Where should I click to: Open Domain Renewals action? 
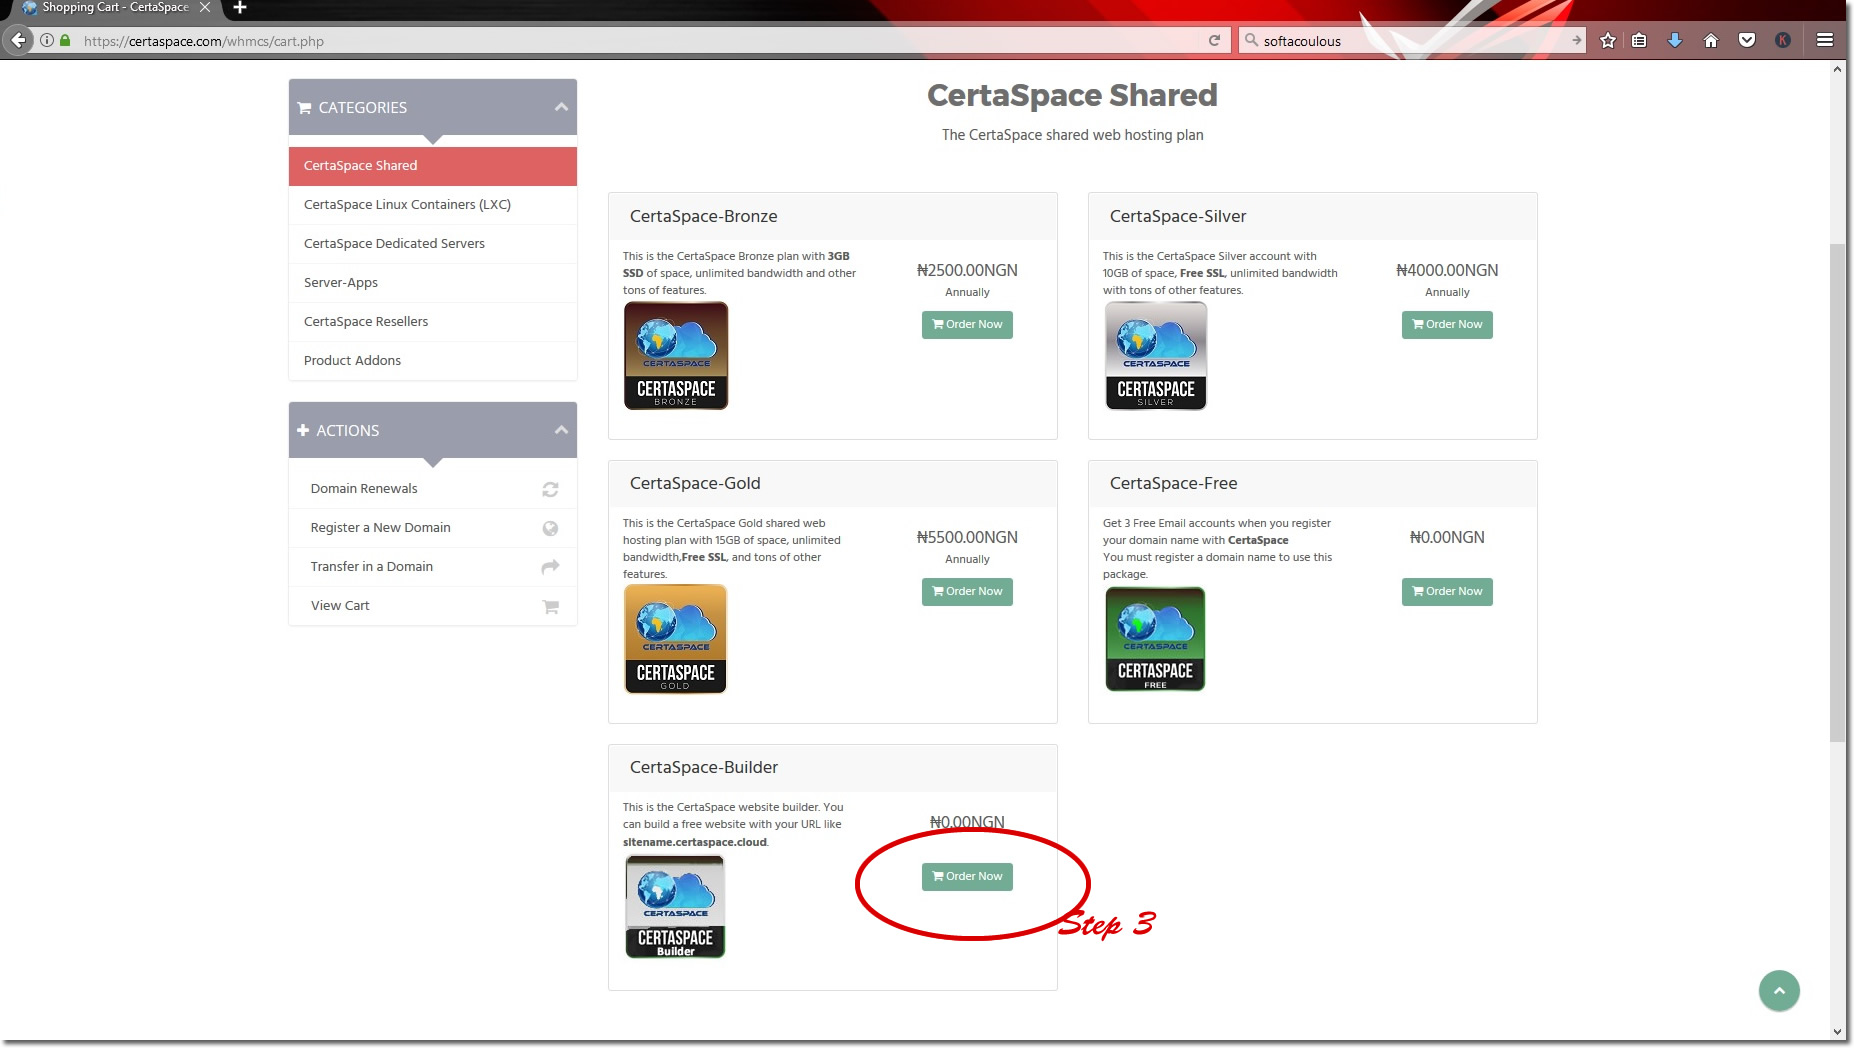pyautogui.click(x=433, y=489)
